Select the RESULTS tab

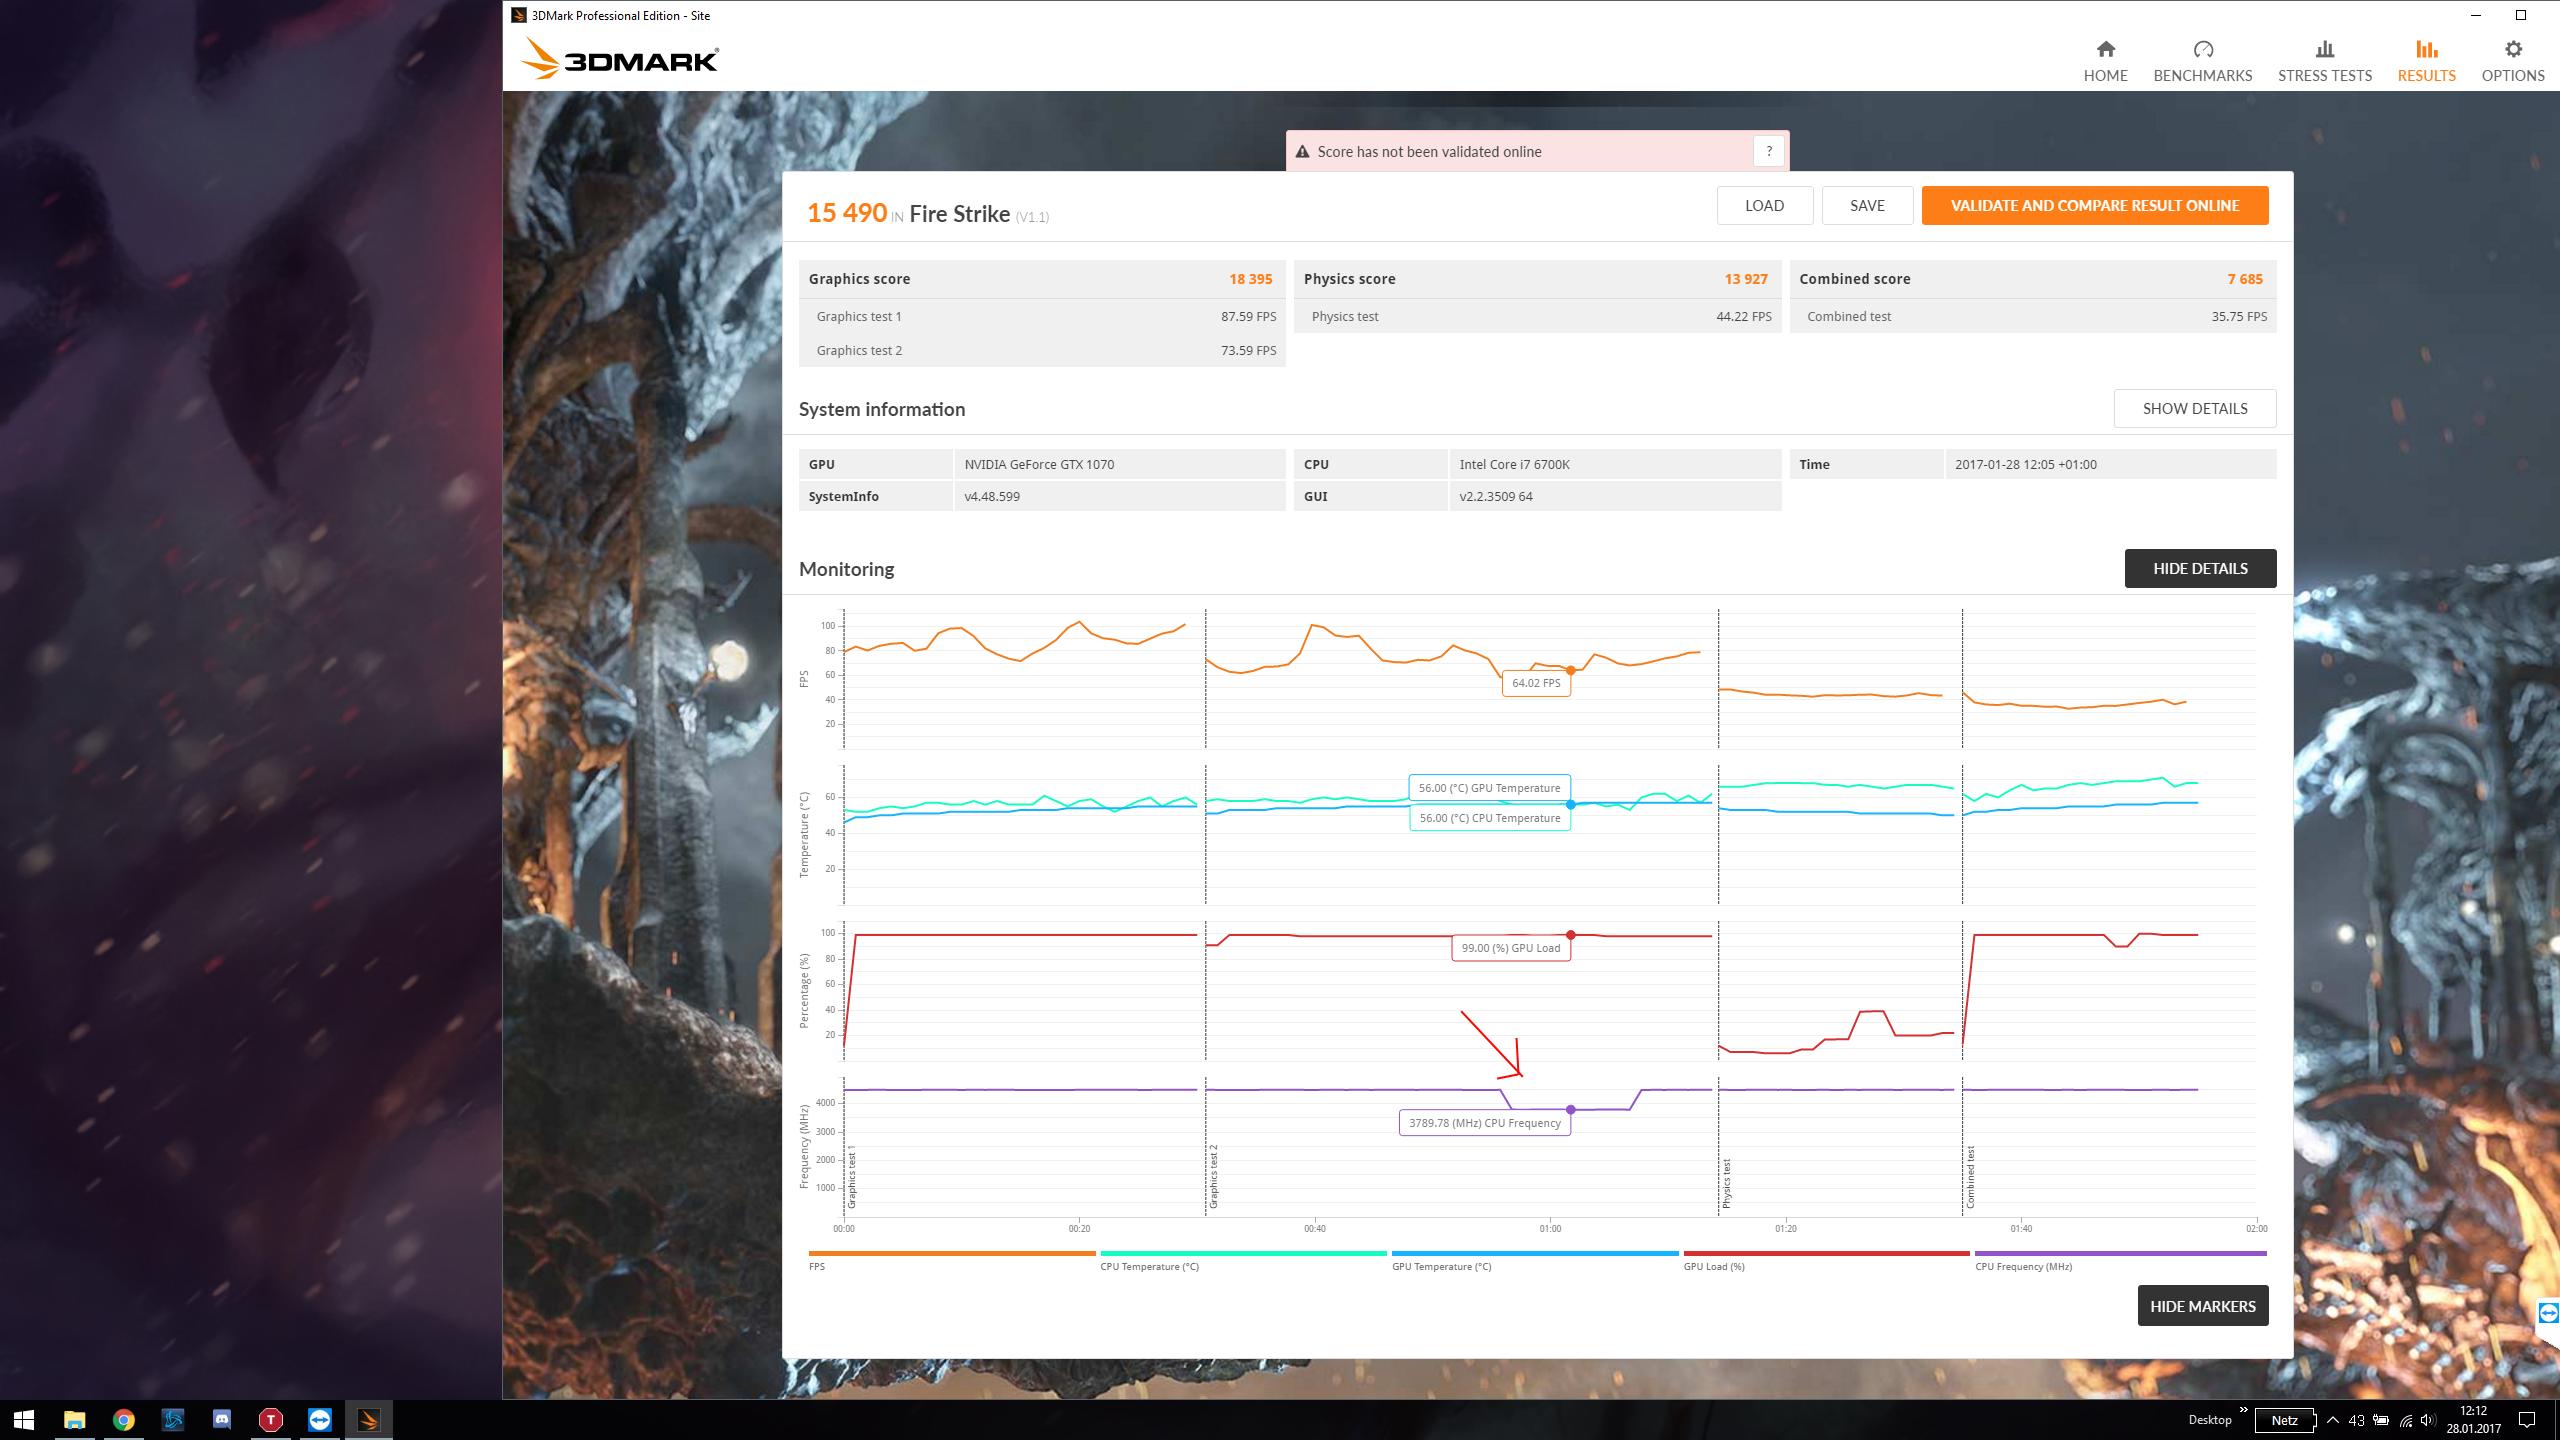[2426, 61]
